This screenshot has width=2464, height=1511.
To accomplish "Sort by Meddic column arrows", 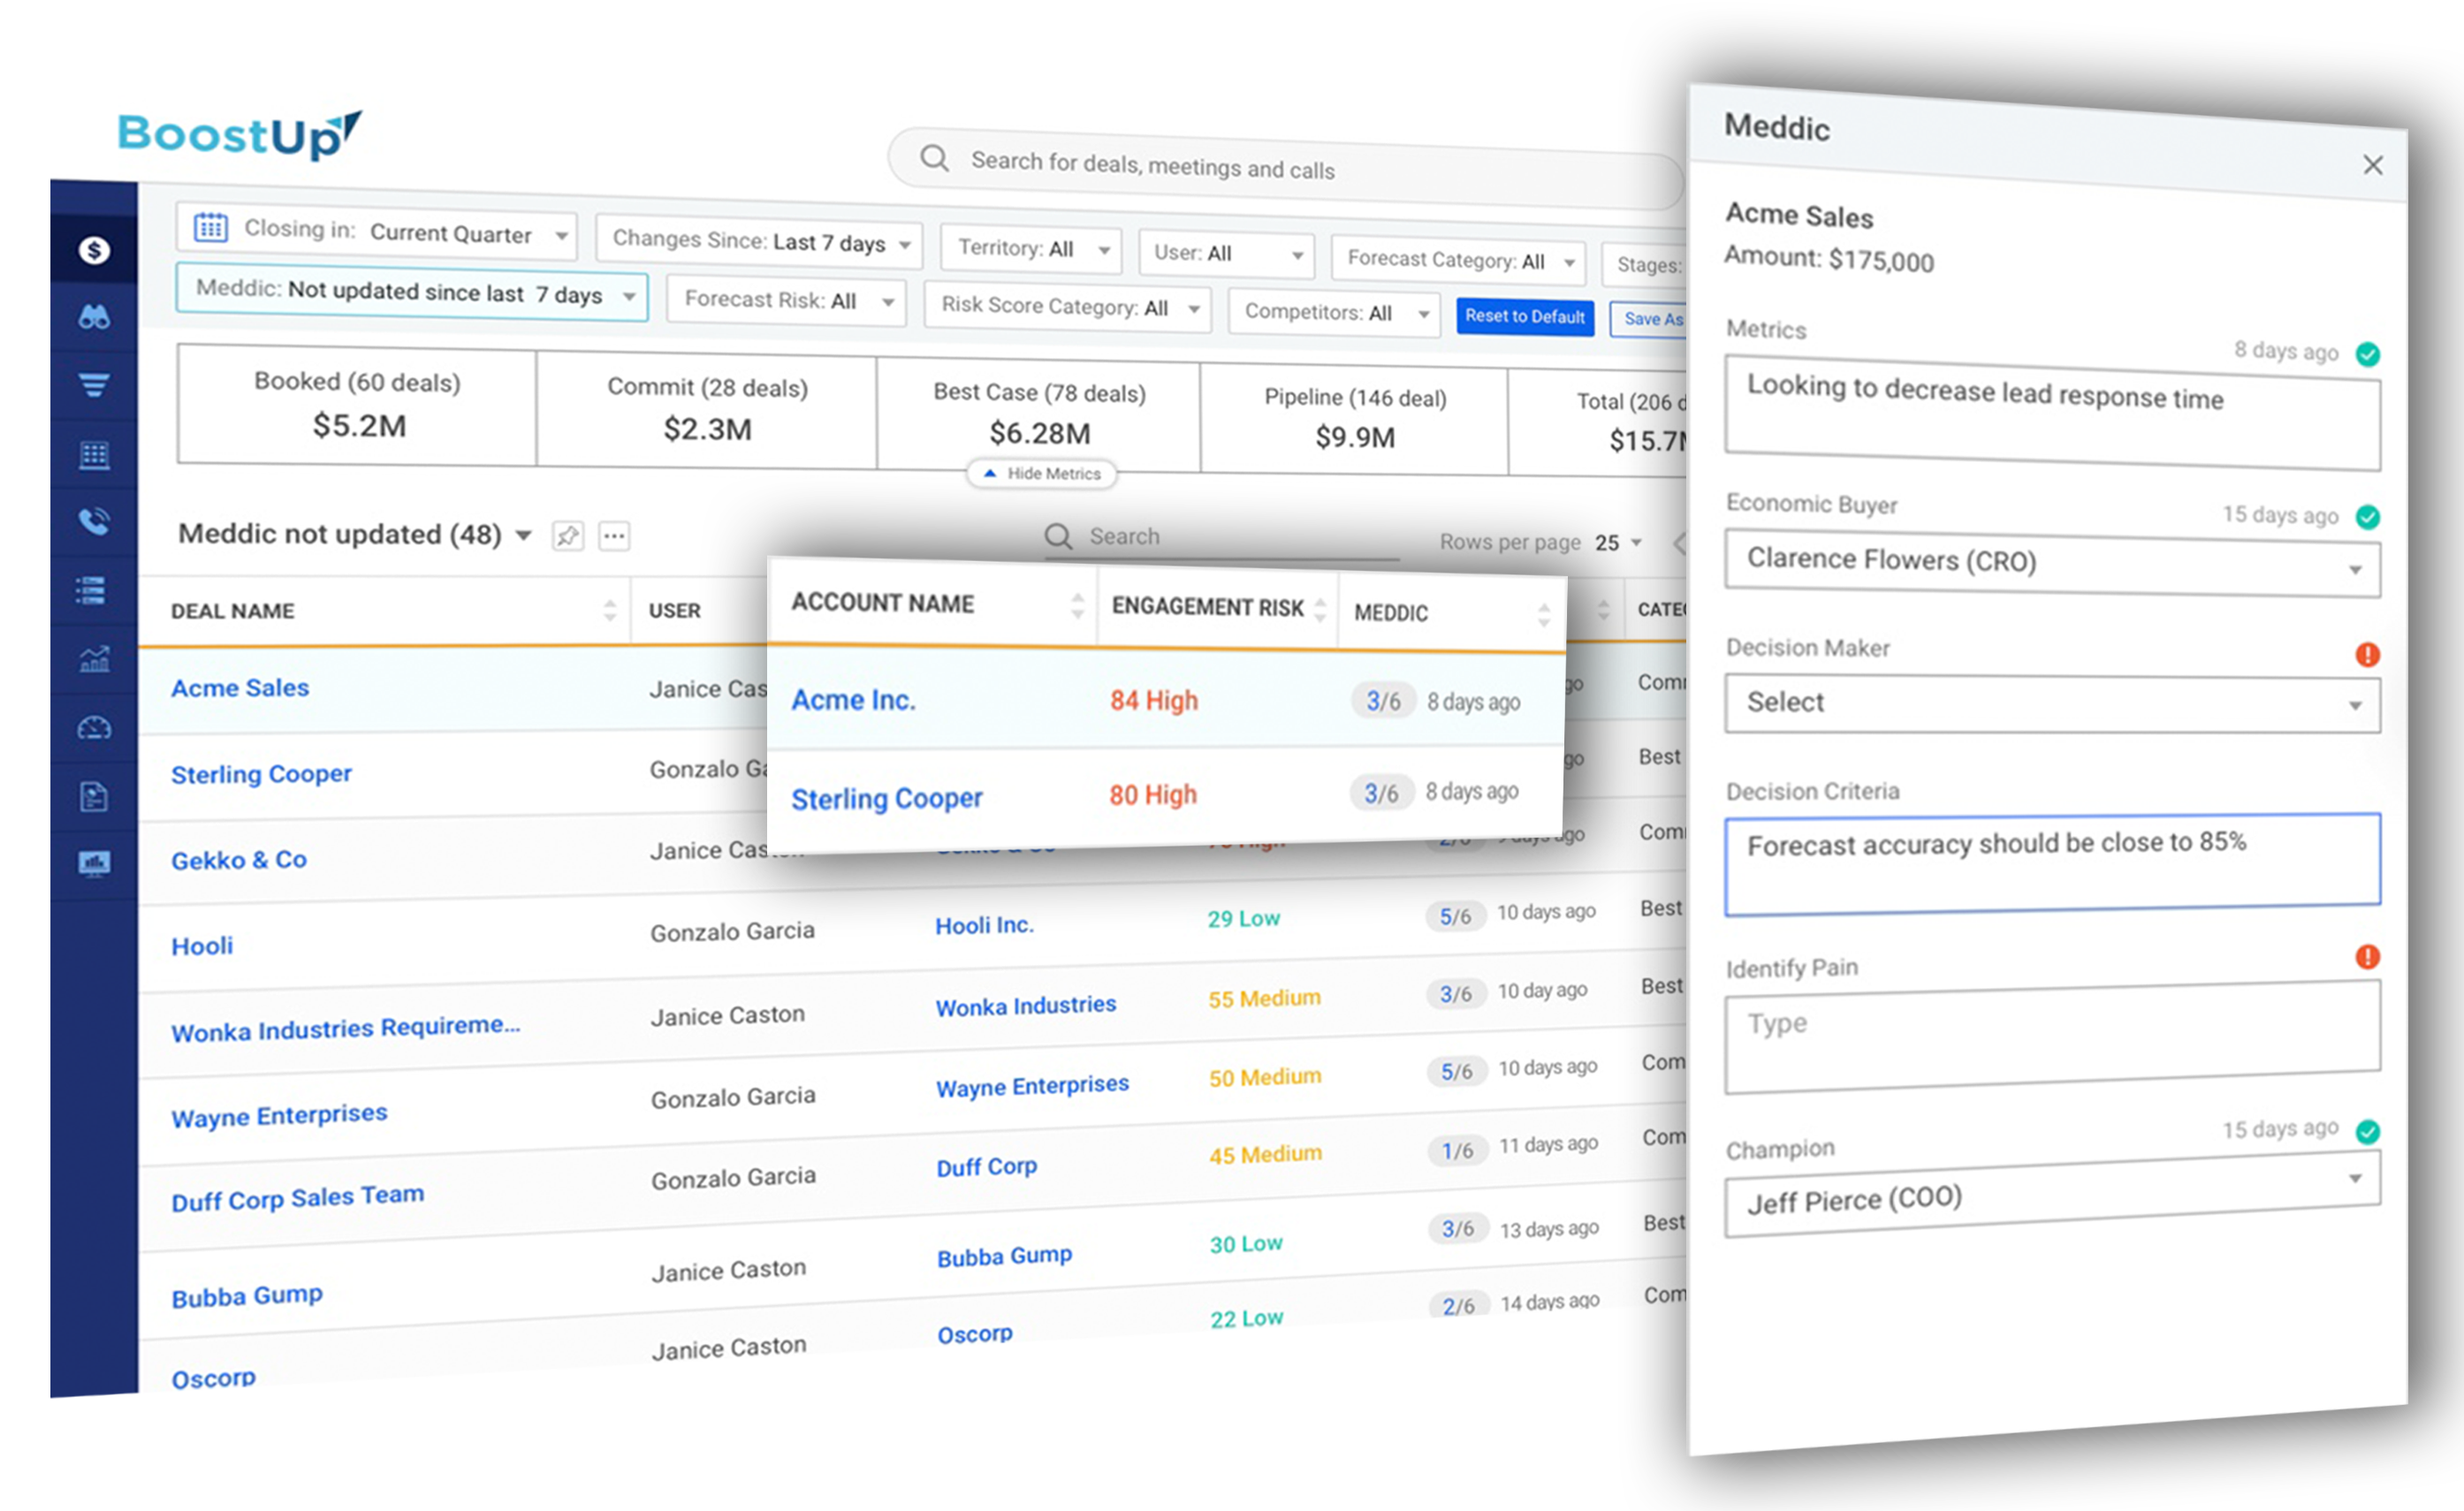I will click(1544, 615).
